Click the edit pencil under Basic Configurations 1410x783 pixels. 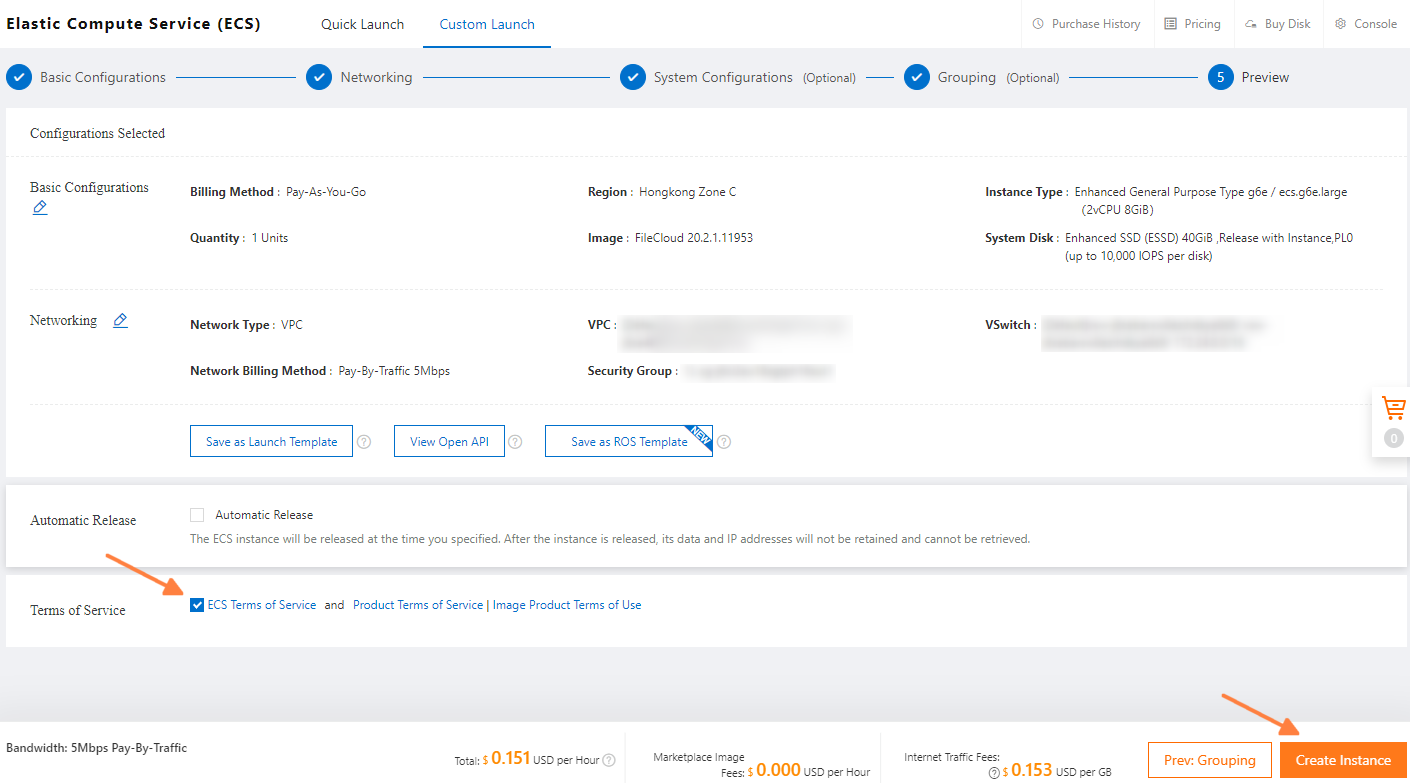click(x=40, y=208)
